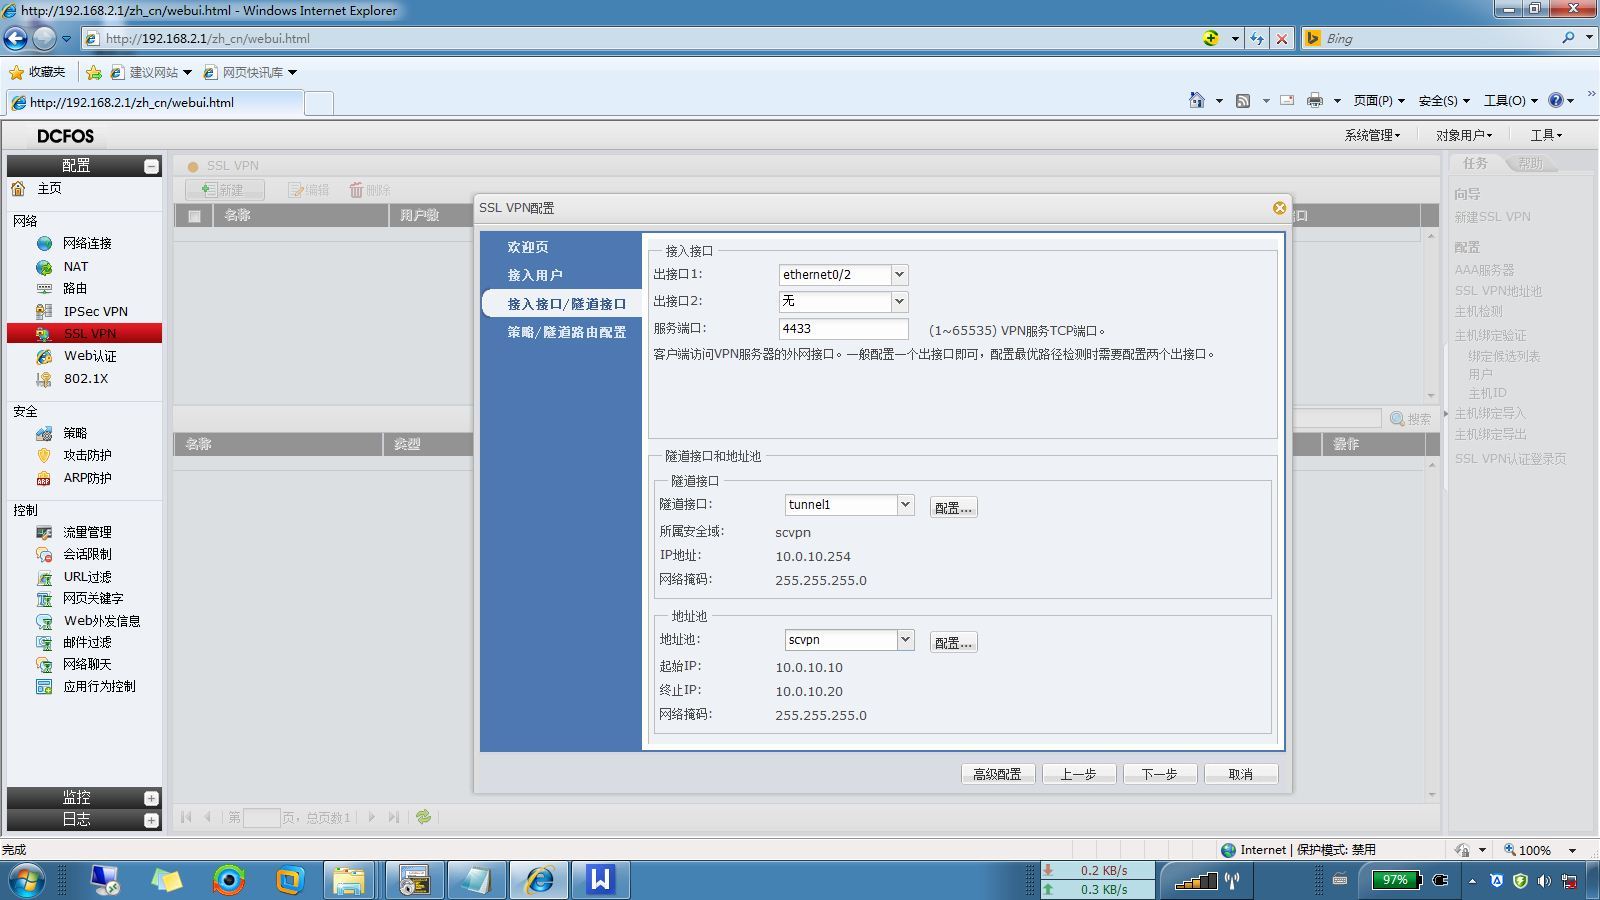Click the Bing search box

[1440, 39]
